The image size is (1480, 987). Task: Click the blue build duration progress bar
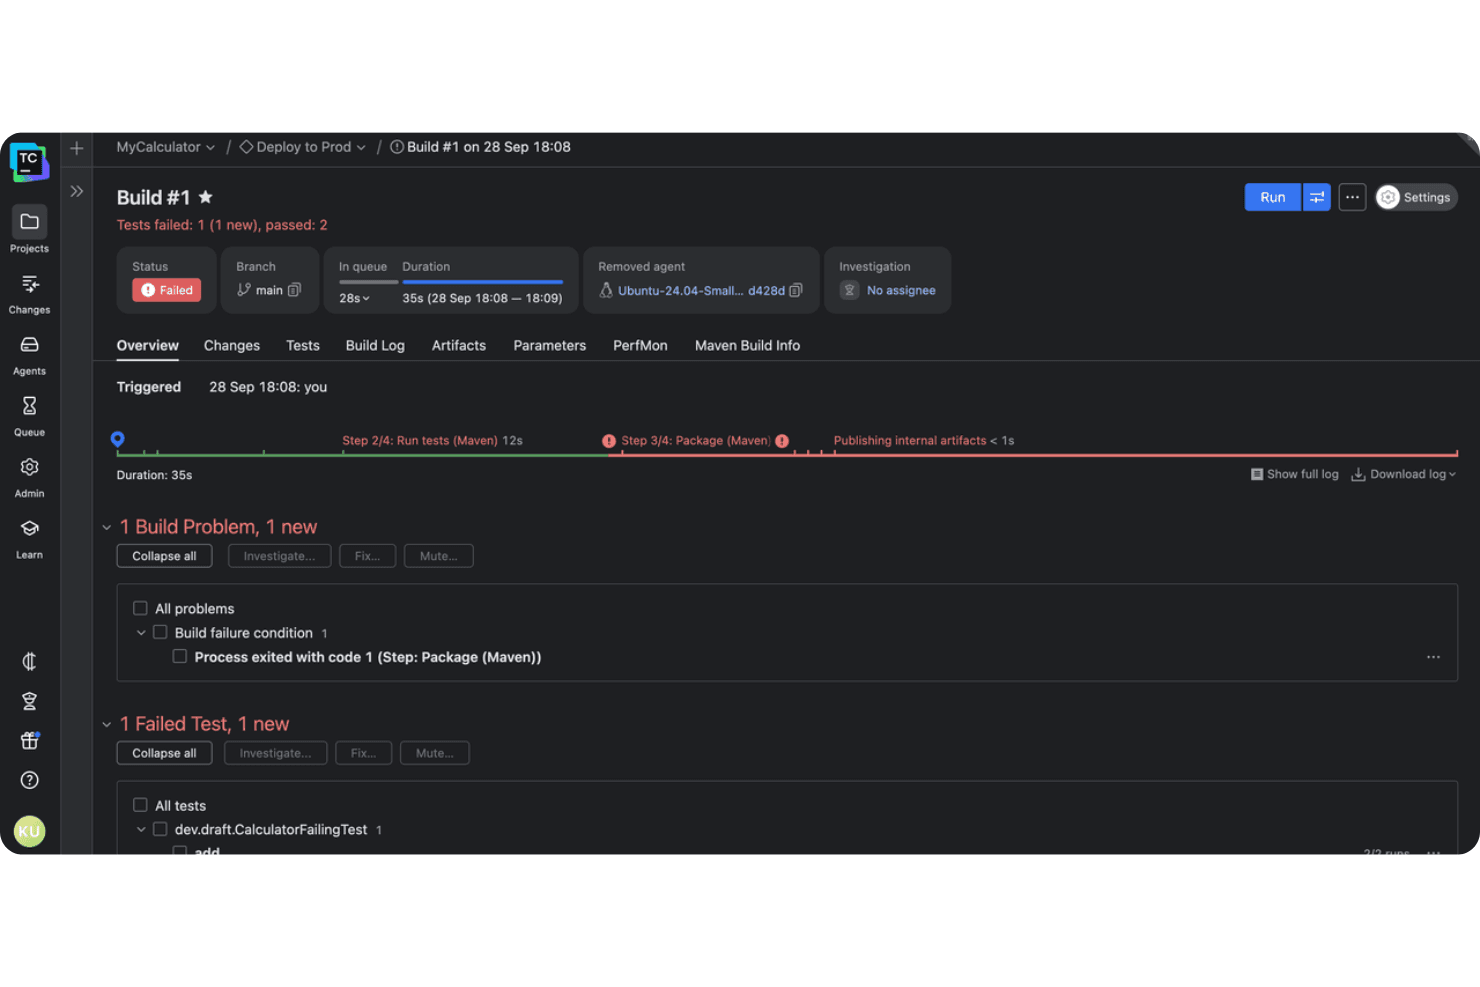482,282
